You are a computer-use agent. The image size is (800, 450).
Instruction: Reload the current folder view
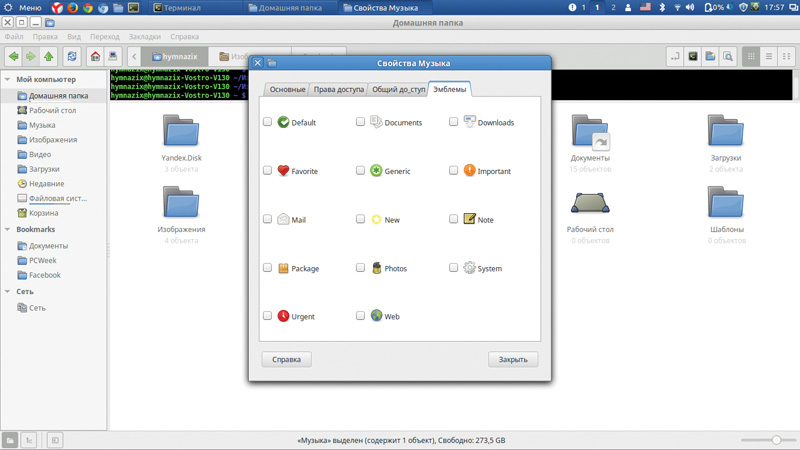(x=72, y=57)
